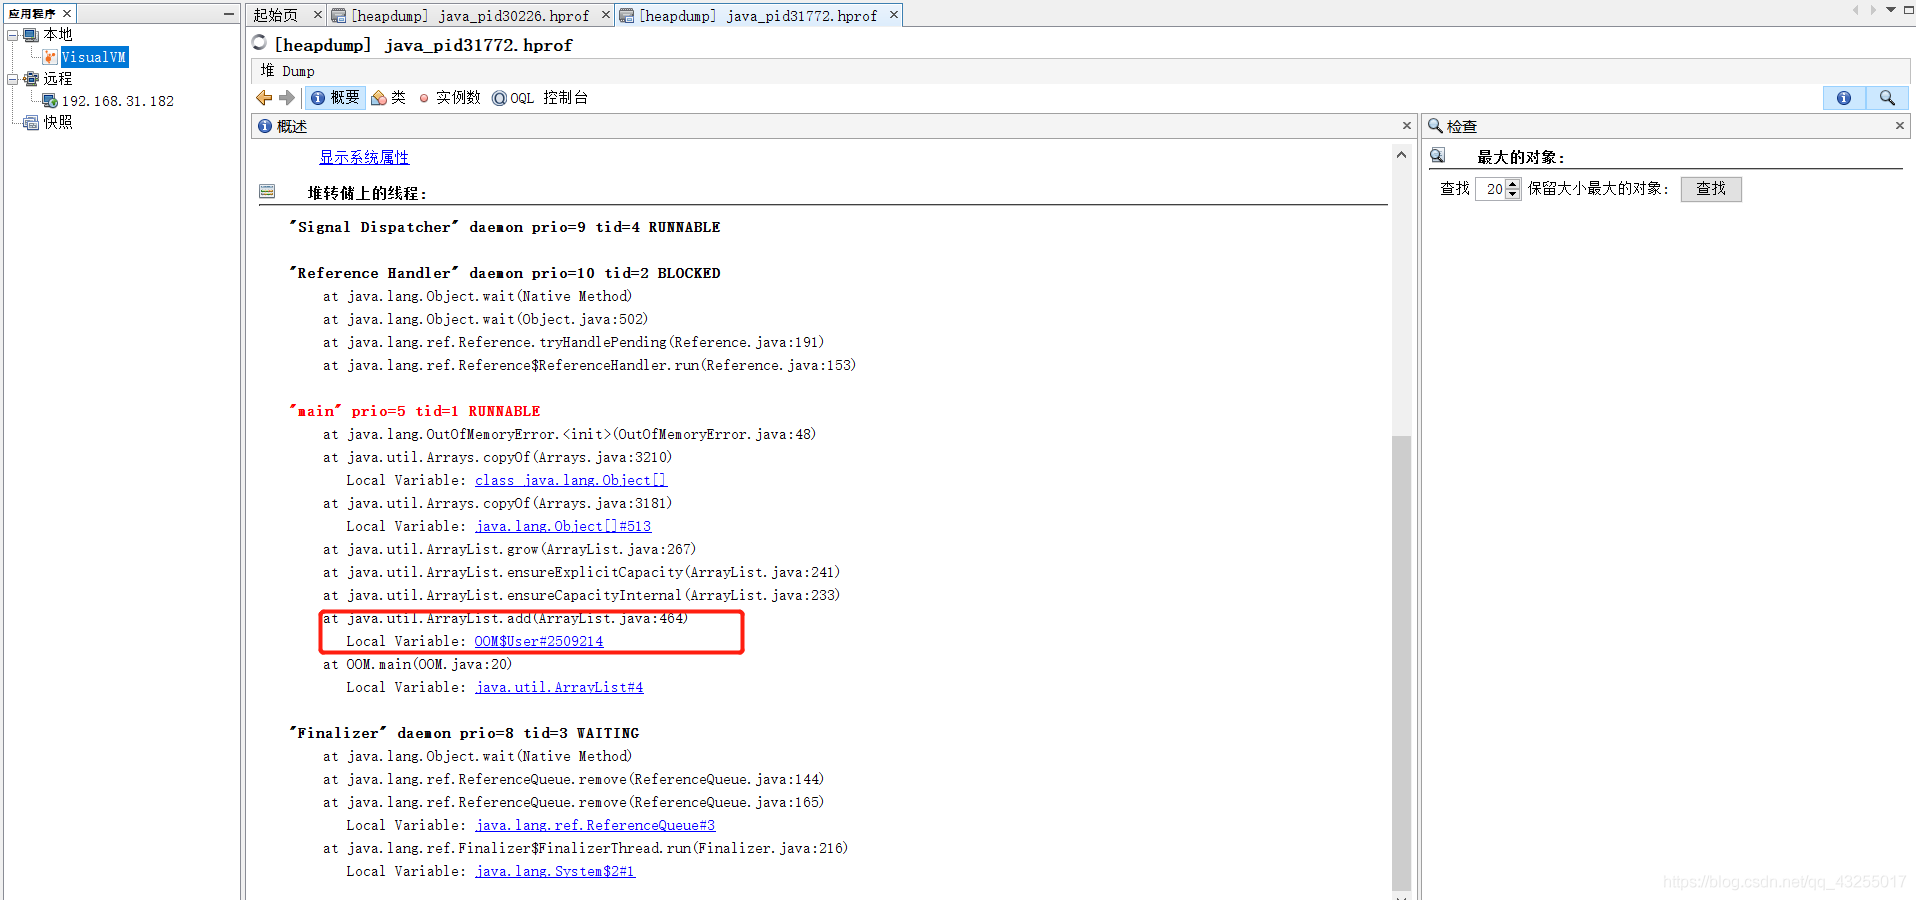Select the 192.168.31.182 remote host

pyautogui.click(x=118, y=101)
